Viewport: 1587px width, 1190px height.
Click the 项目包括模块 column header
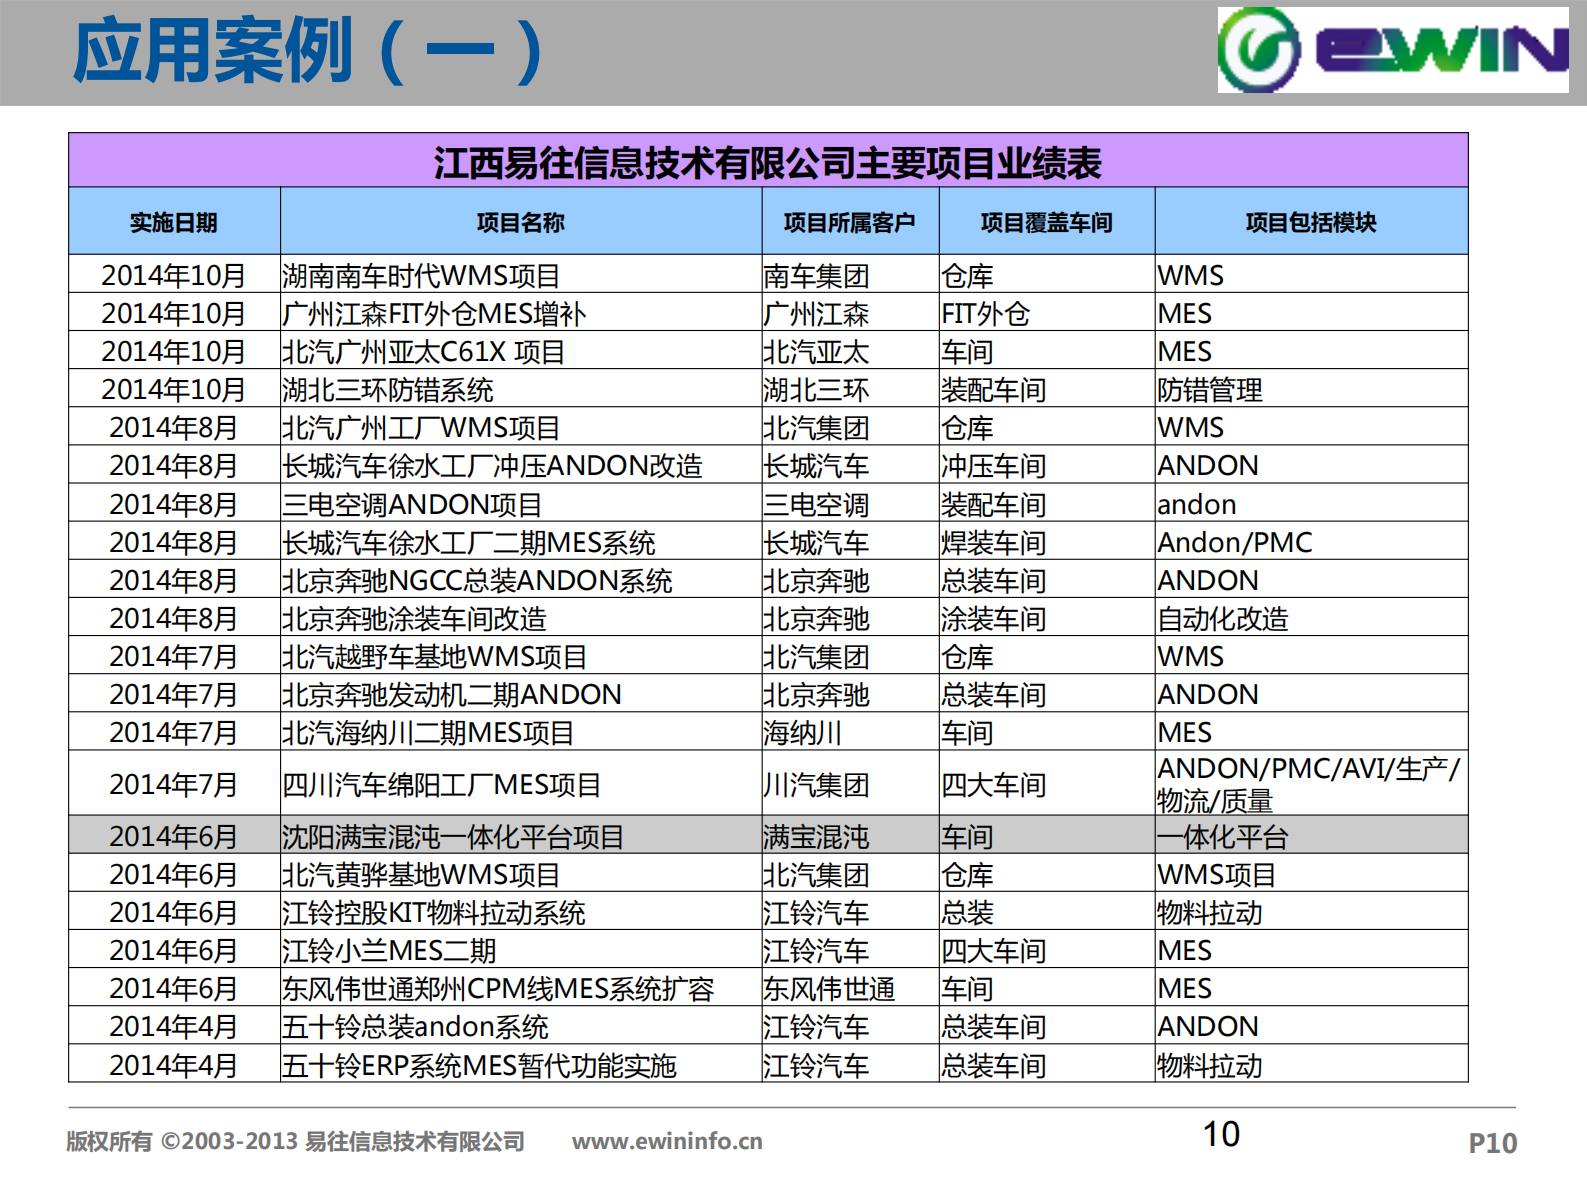coord(1311,222)
